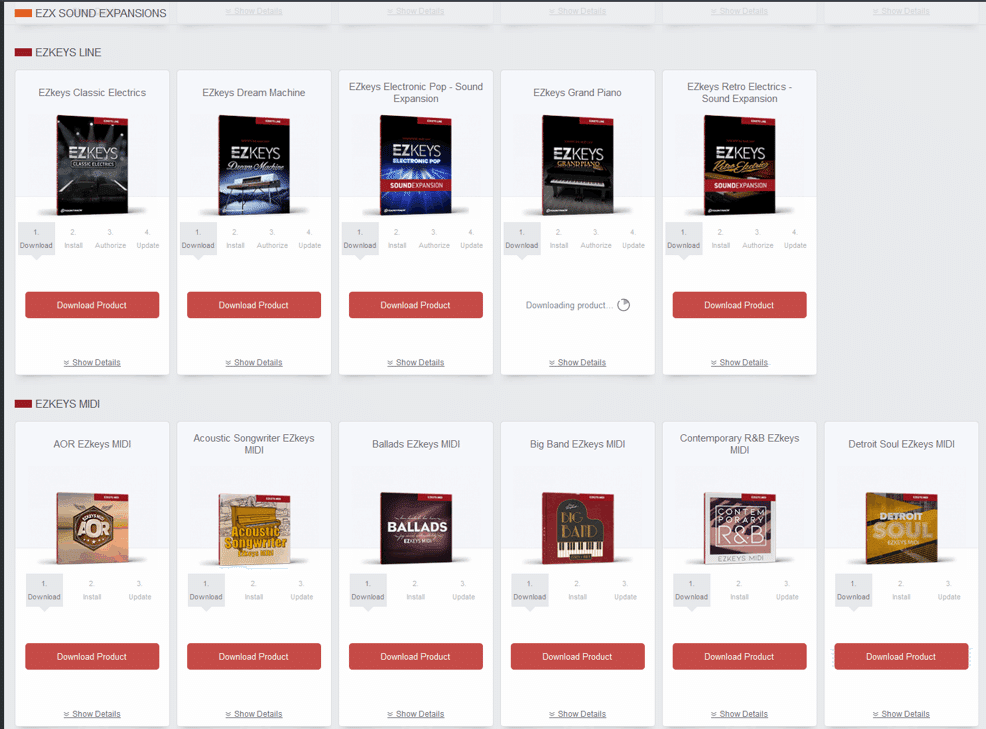Screen dimensions: 986x729
Task: Select Authorize step on EZkeys Grand Piano
Action: [x=596, y=239]
